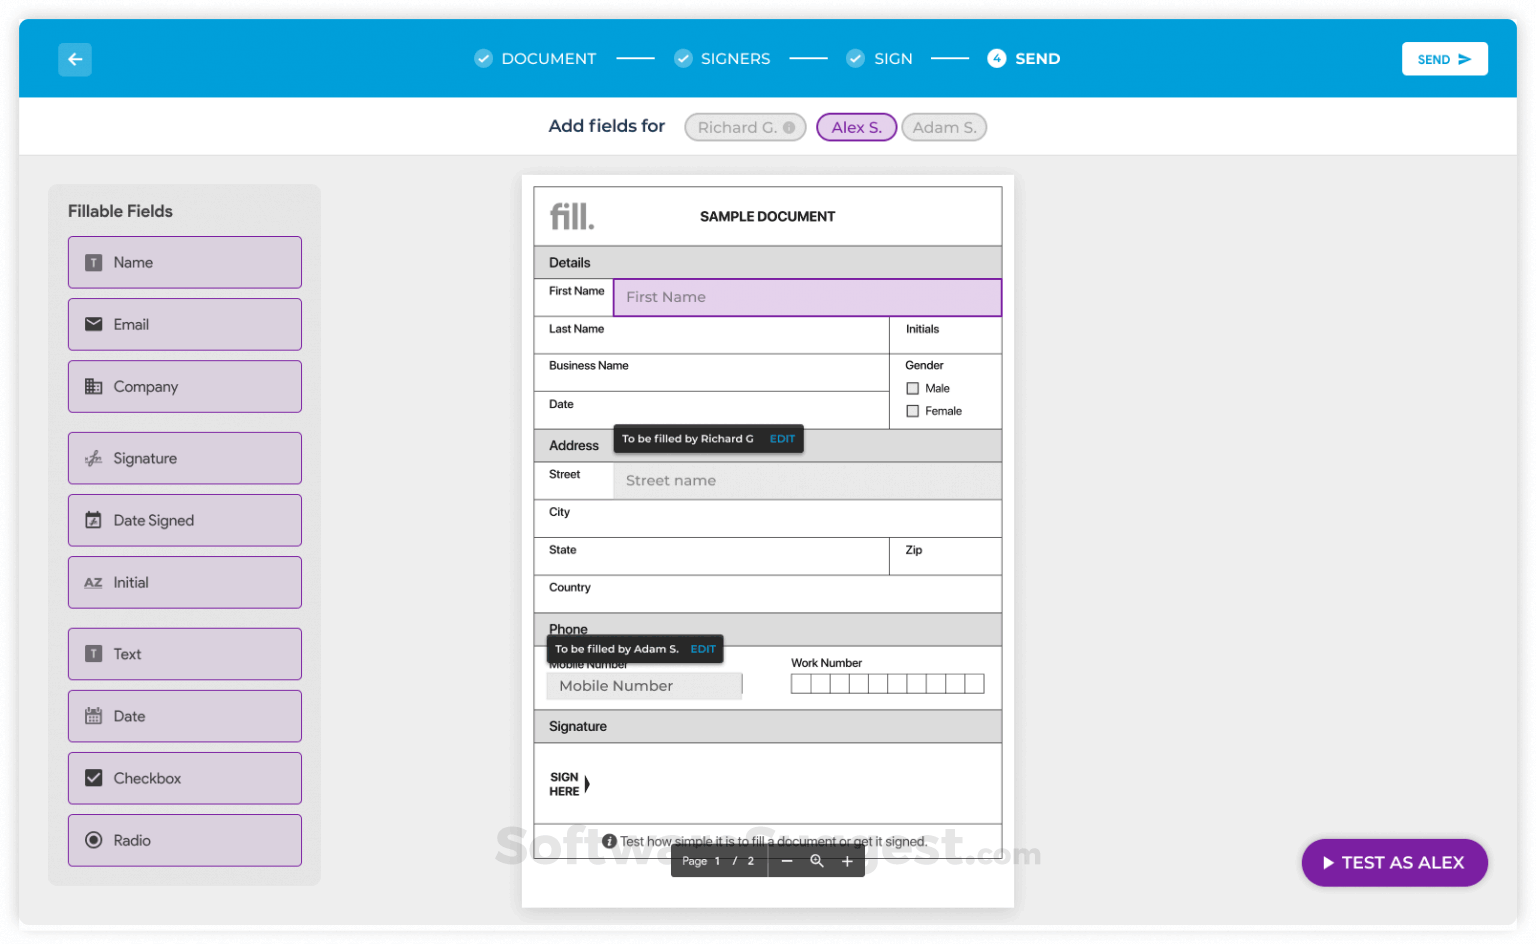Edit the Richard G field assignment
Viewport: 1536px width, 944px height.
coord(782,439)
